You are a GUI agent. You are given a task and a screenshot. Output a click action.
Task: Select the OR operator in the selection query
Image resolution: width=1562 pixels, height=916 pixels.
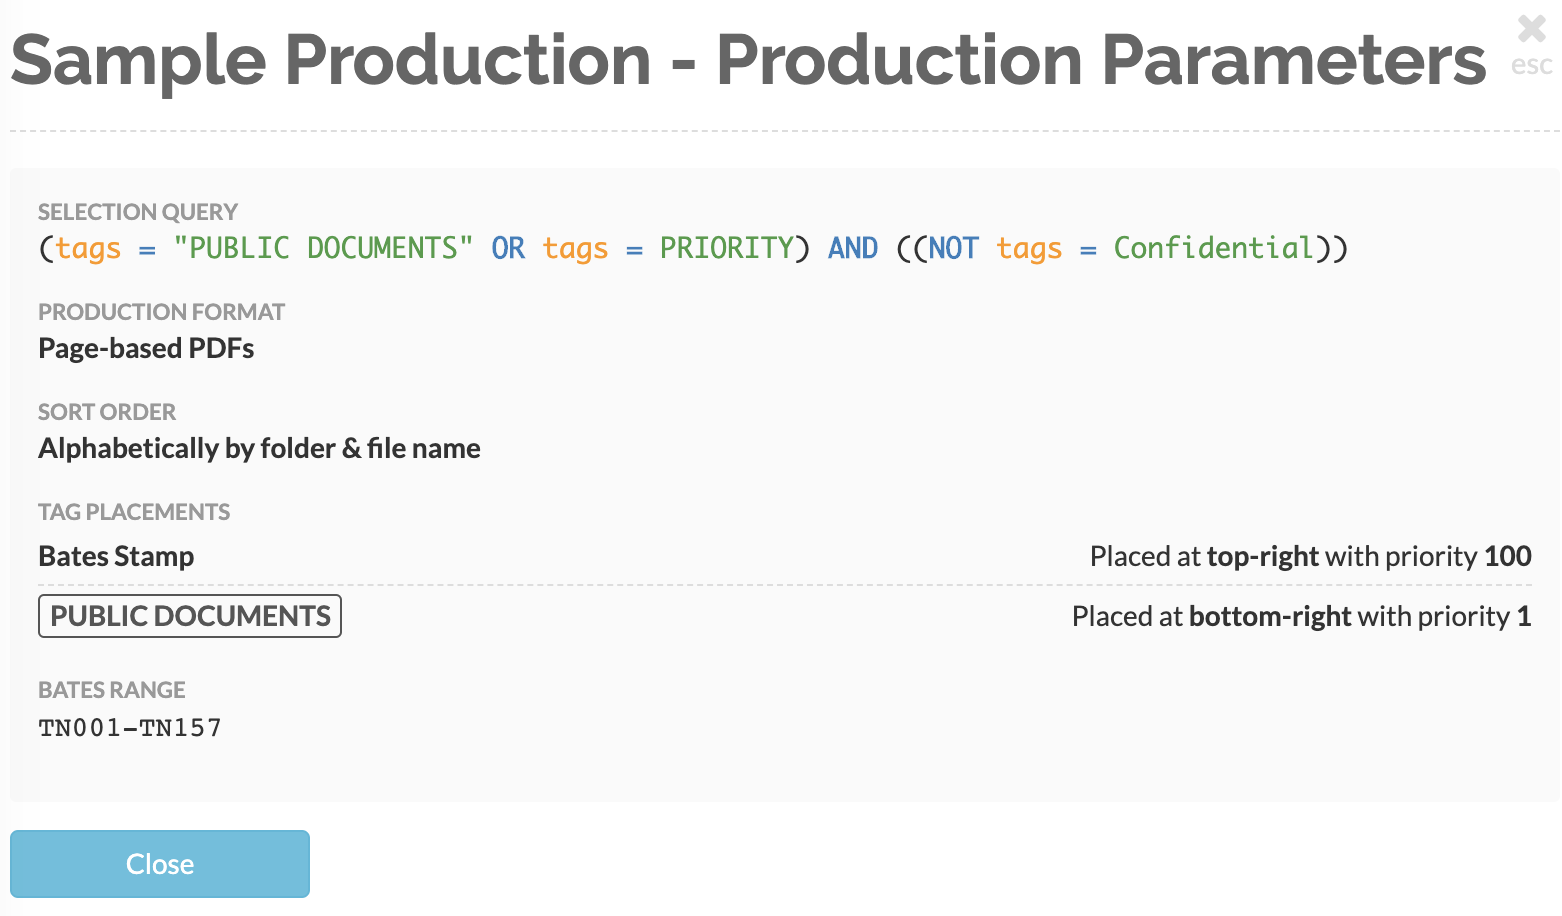(x=508, y=248)
